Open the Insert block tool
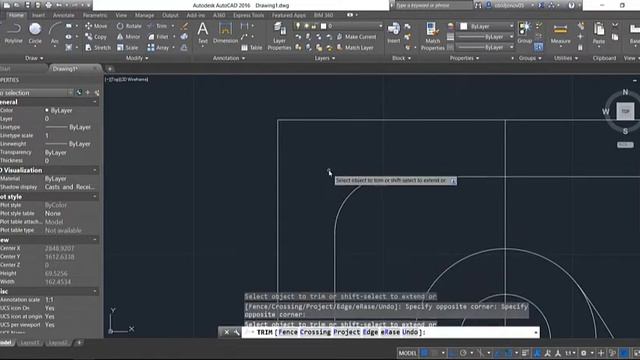Viewport: 640px width, 360px height. click(x=394, y=33)
